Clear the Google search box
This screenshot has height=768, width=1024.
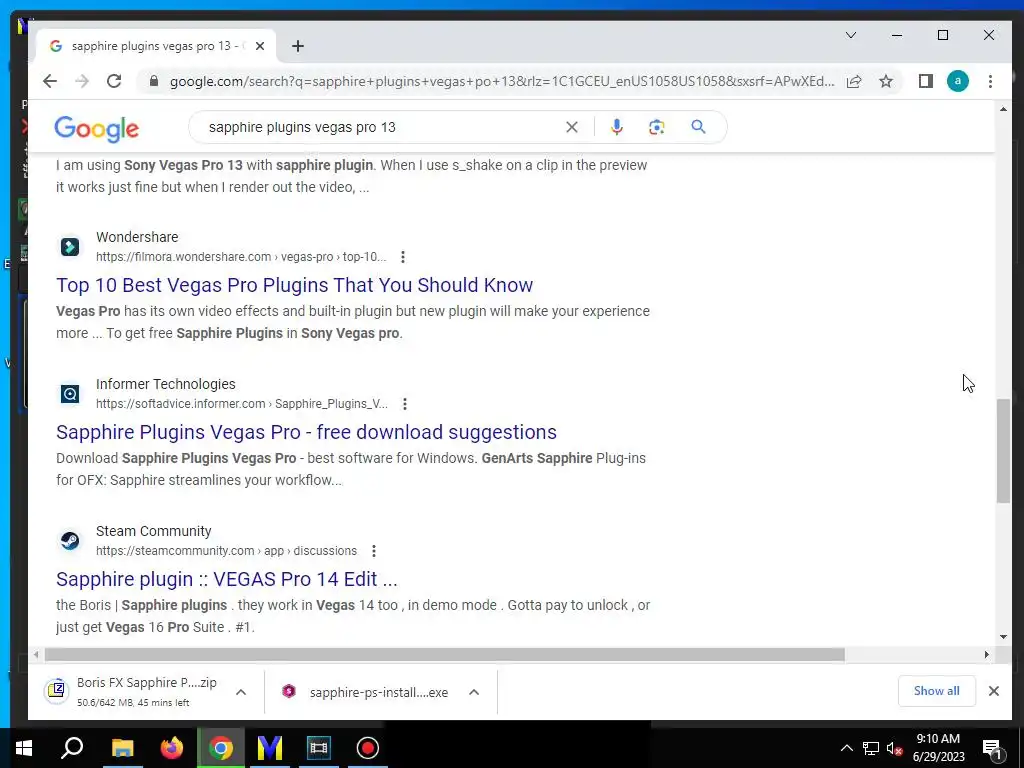click(x=571, y=127)
